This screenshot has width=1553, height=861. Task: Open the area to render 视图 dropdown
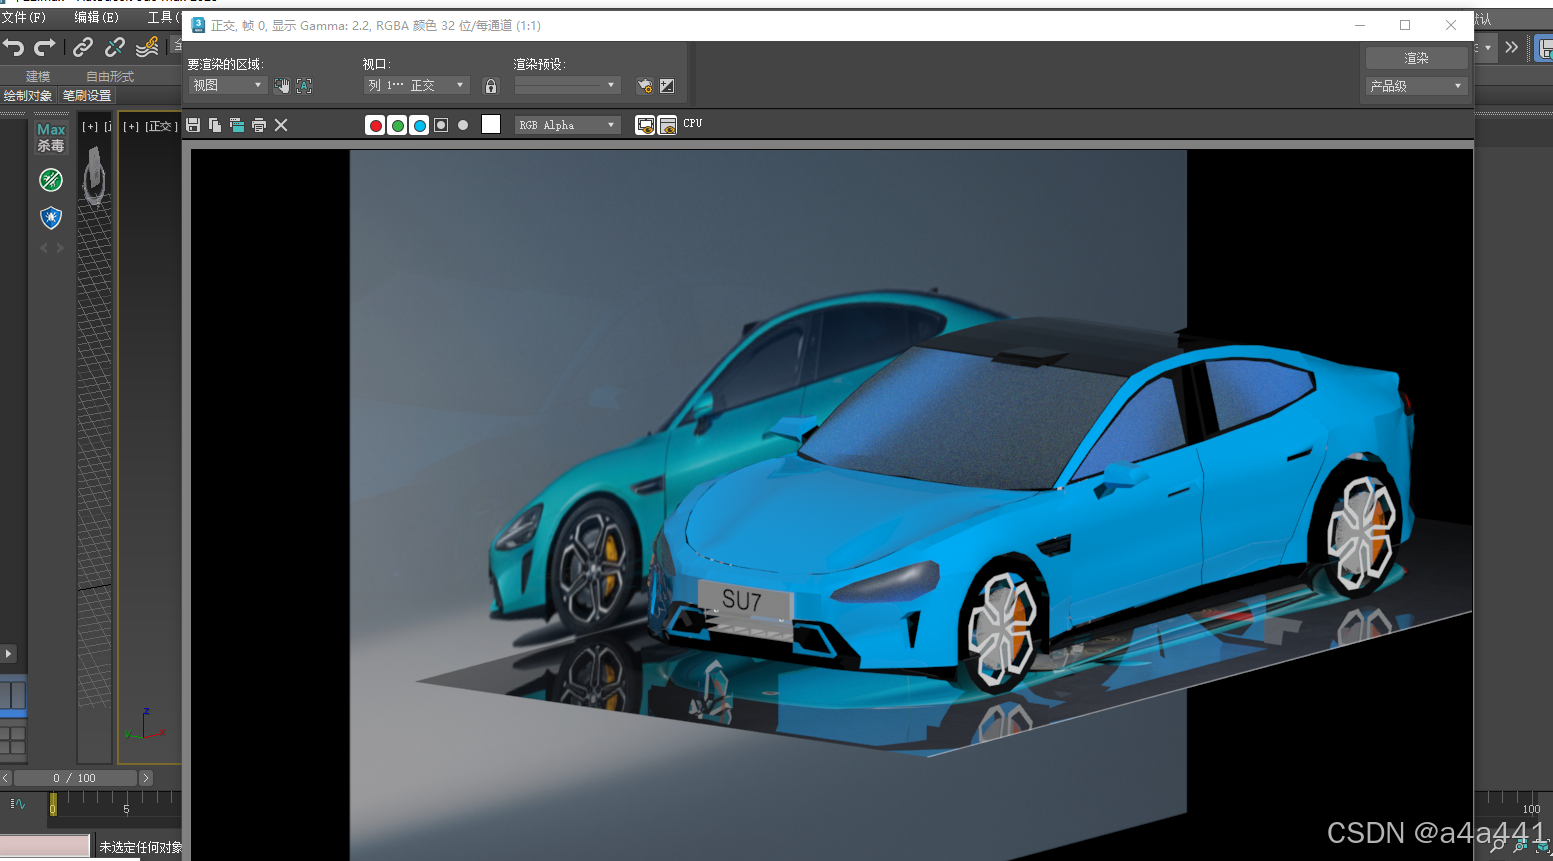point(228,86)
